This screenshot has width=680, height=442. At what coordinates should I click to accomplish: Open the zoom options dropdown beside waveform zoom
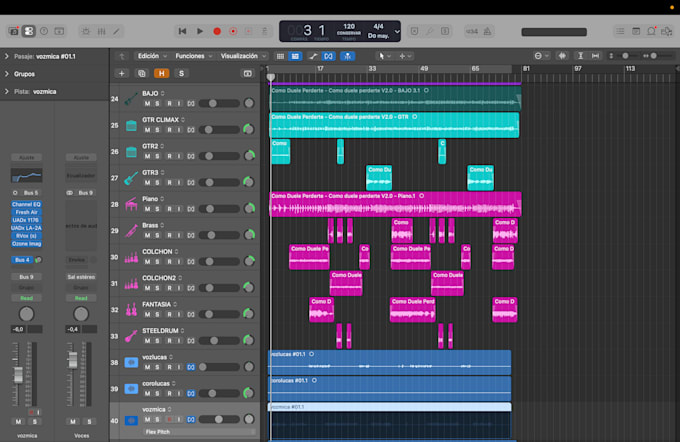click(541, 56)
